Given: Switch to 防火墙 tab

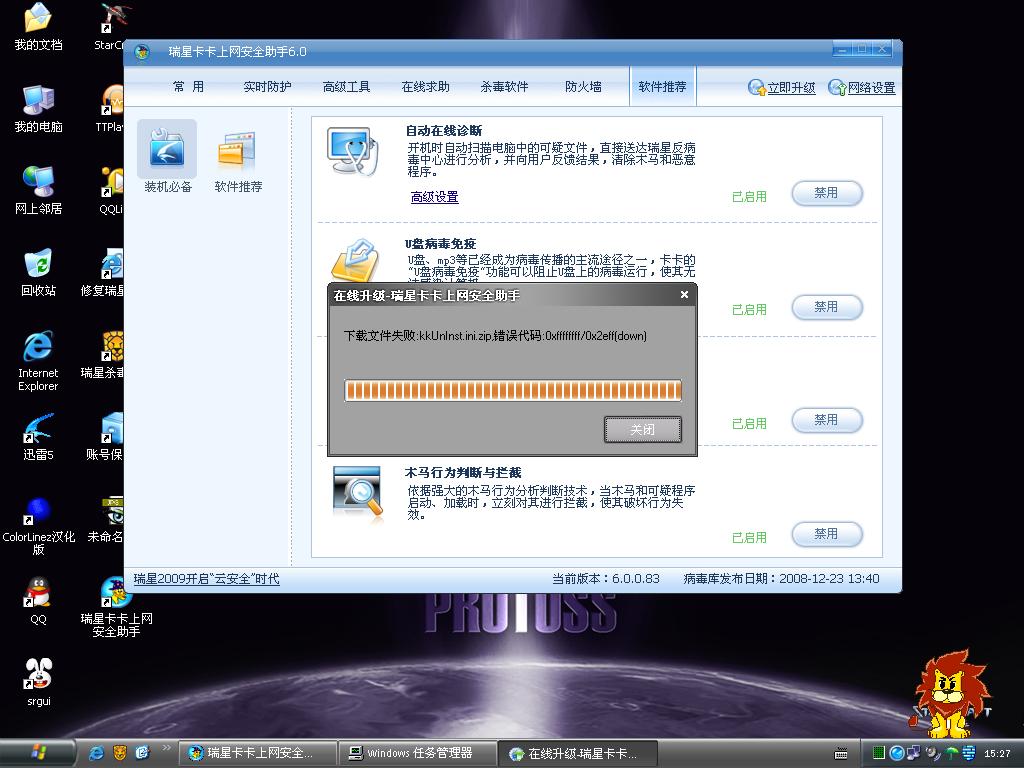Looking at the screenshot, I should point(583,87).
